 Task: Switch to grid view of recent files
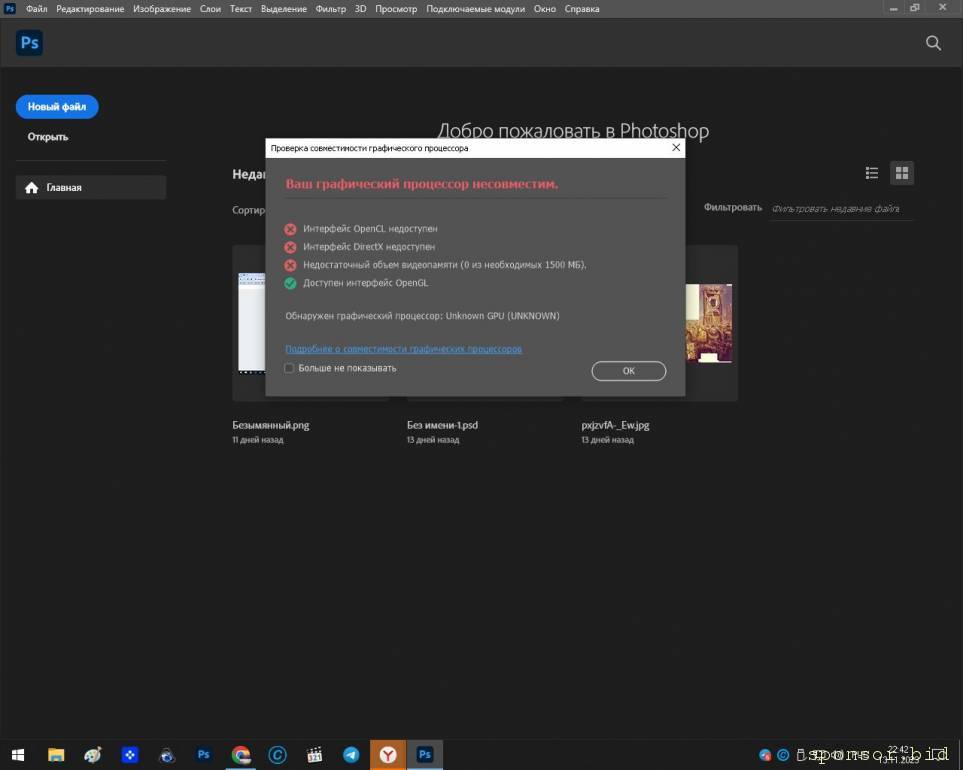point(902,173)
